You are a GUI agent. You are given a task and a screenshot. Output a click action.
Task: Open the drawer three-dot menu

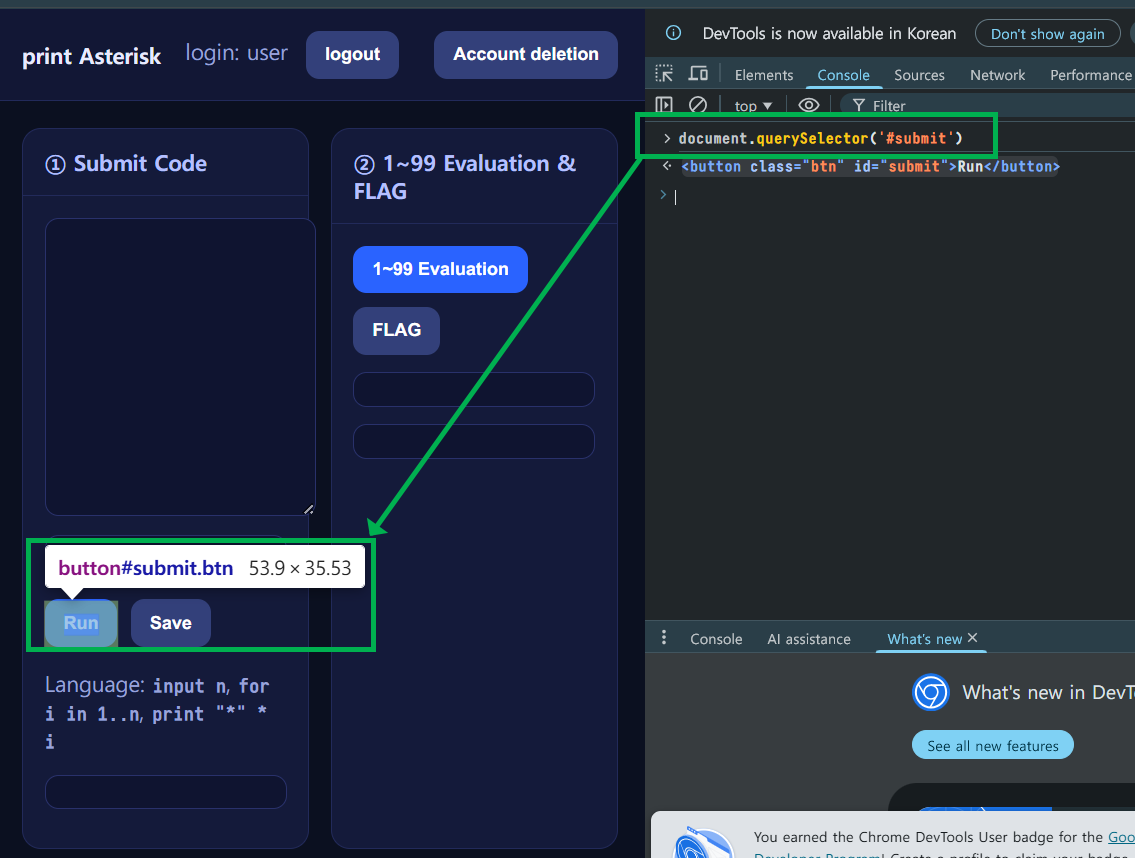click(664, 638)
